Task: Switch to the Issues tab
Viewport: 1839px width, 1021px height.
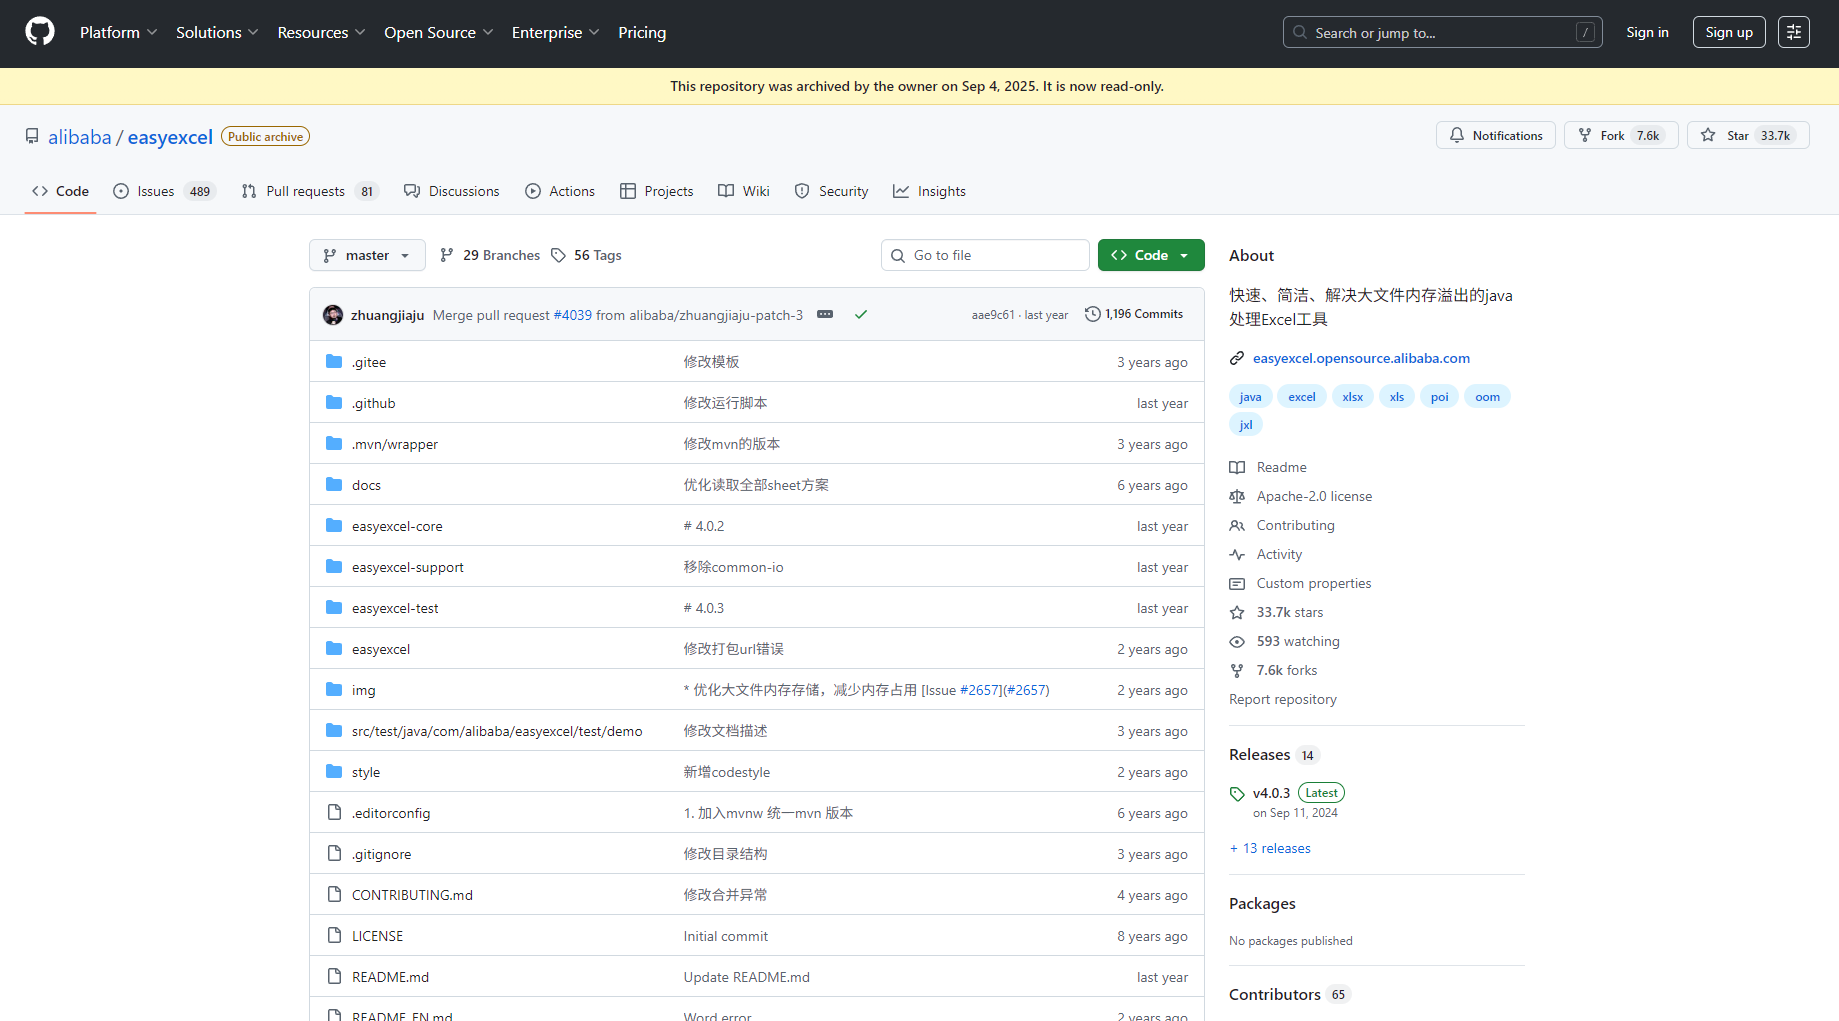Action: coord(163,191)
